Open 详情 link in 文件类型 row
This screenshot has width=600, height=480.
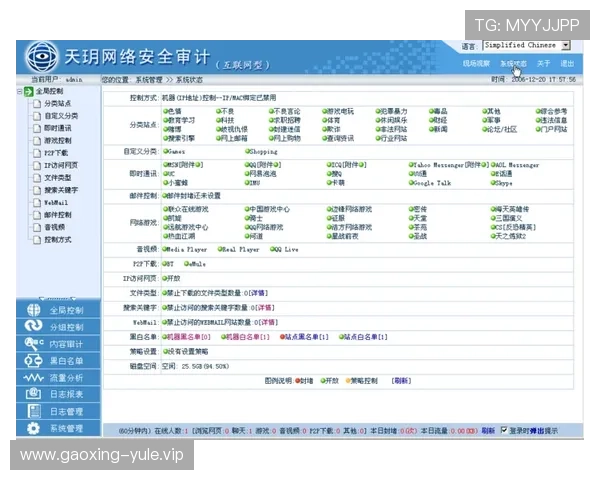pyautogui.click(x=258, y=293)
